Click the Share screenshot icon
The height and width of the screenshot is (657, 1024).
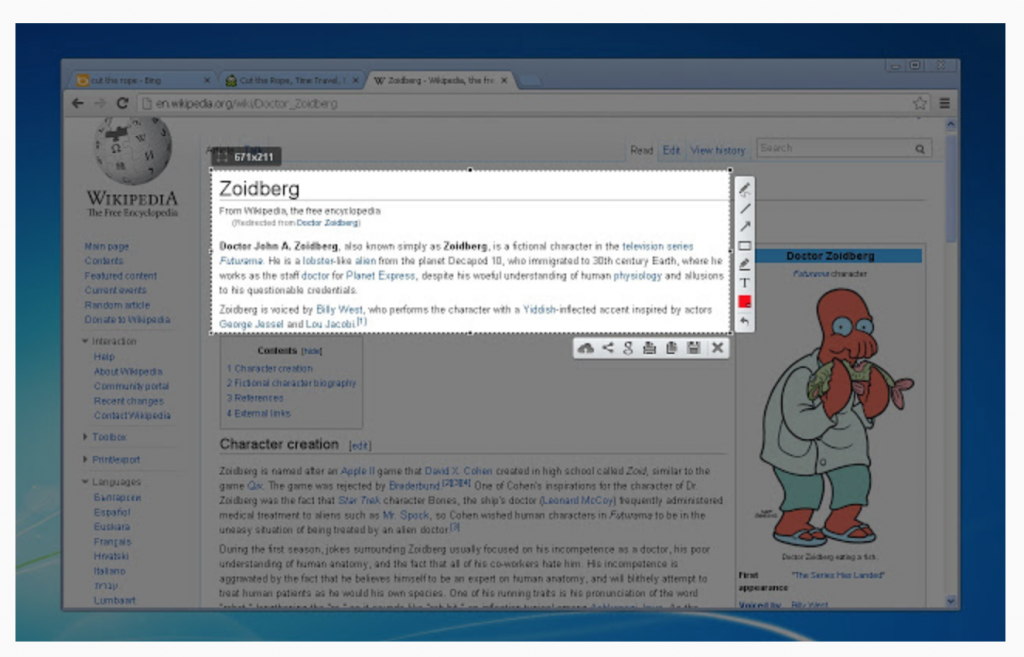point(607,348)
